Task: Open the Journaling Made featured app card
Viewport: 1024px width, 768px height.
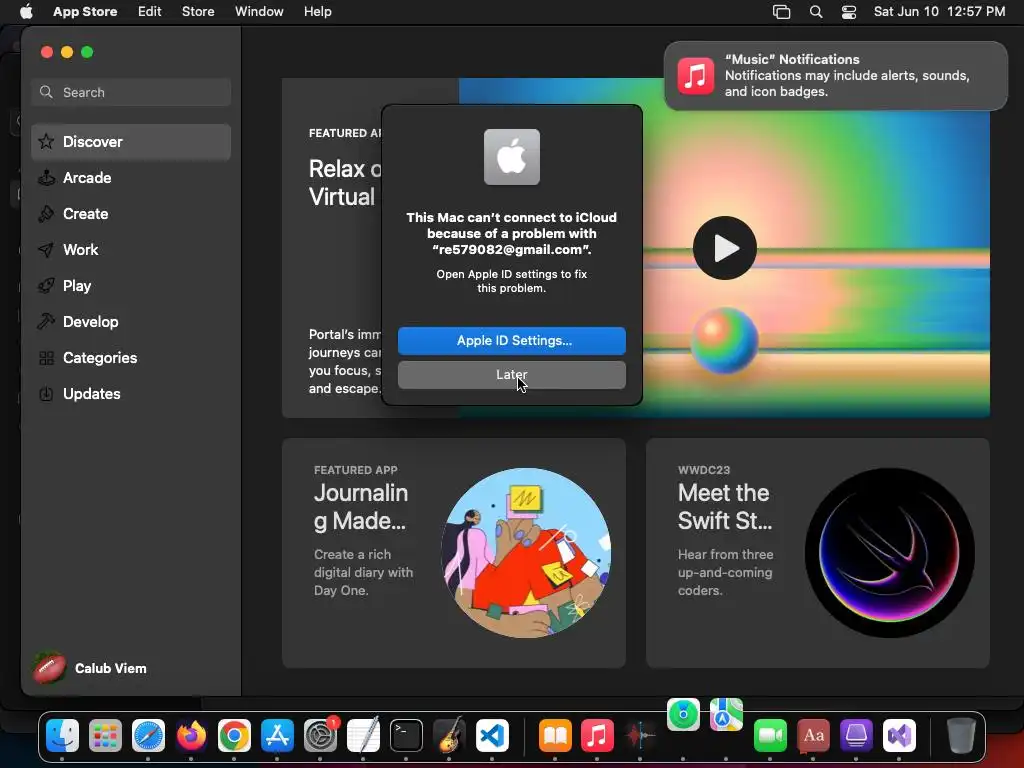Action: coord(453,552)
